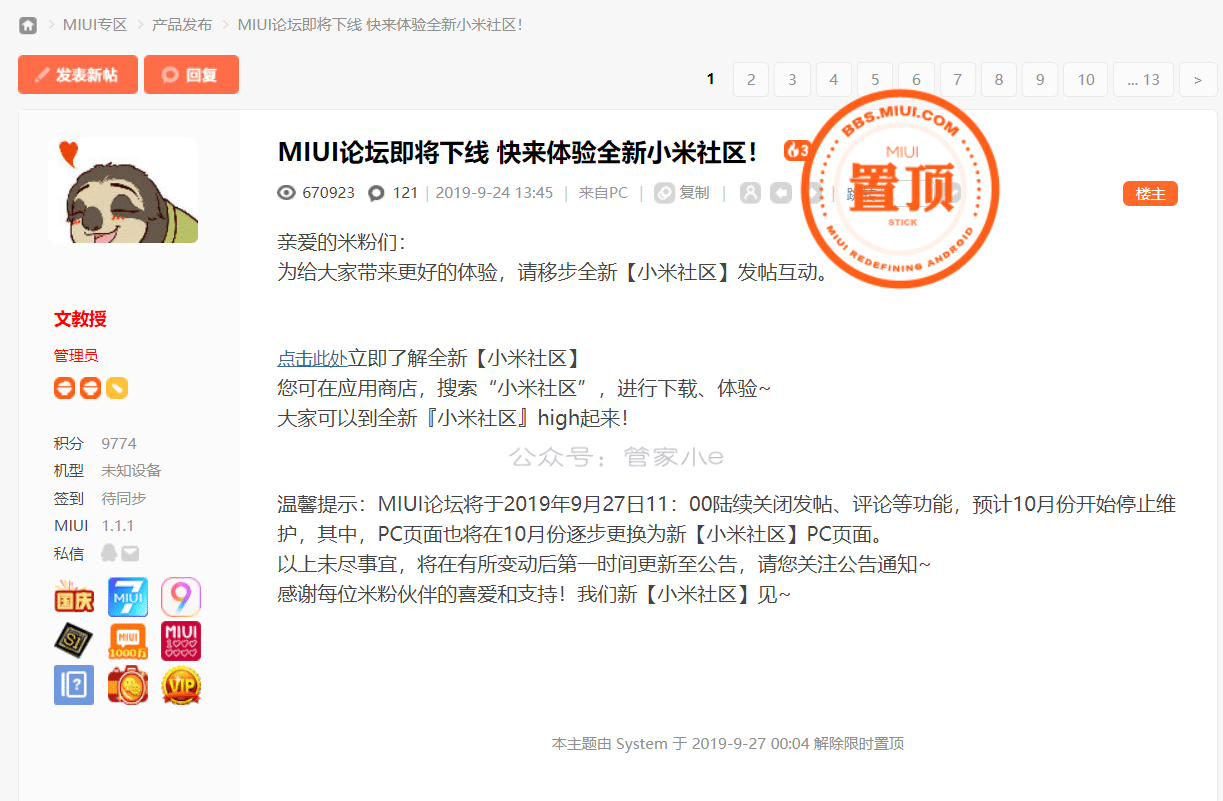Screen dimensions: 1223x801
Task: Jump to last page 13
Action: [x=1144, y=79]
